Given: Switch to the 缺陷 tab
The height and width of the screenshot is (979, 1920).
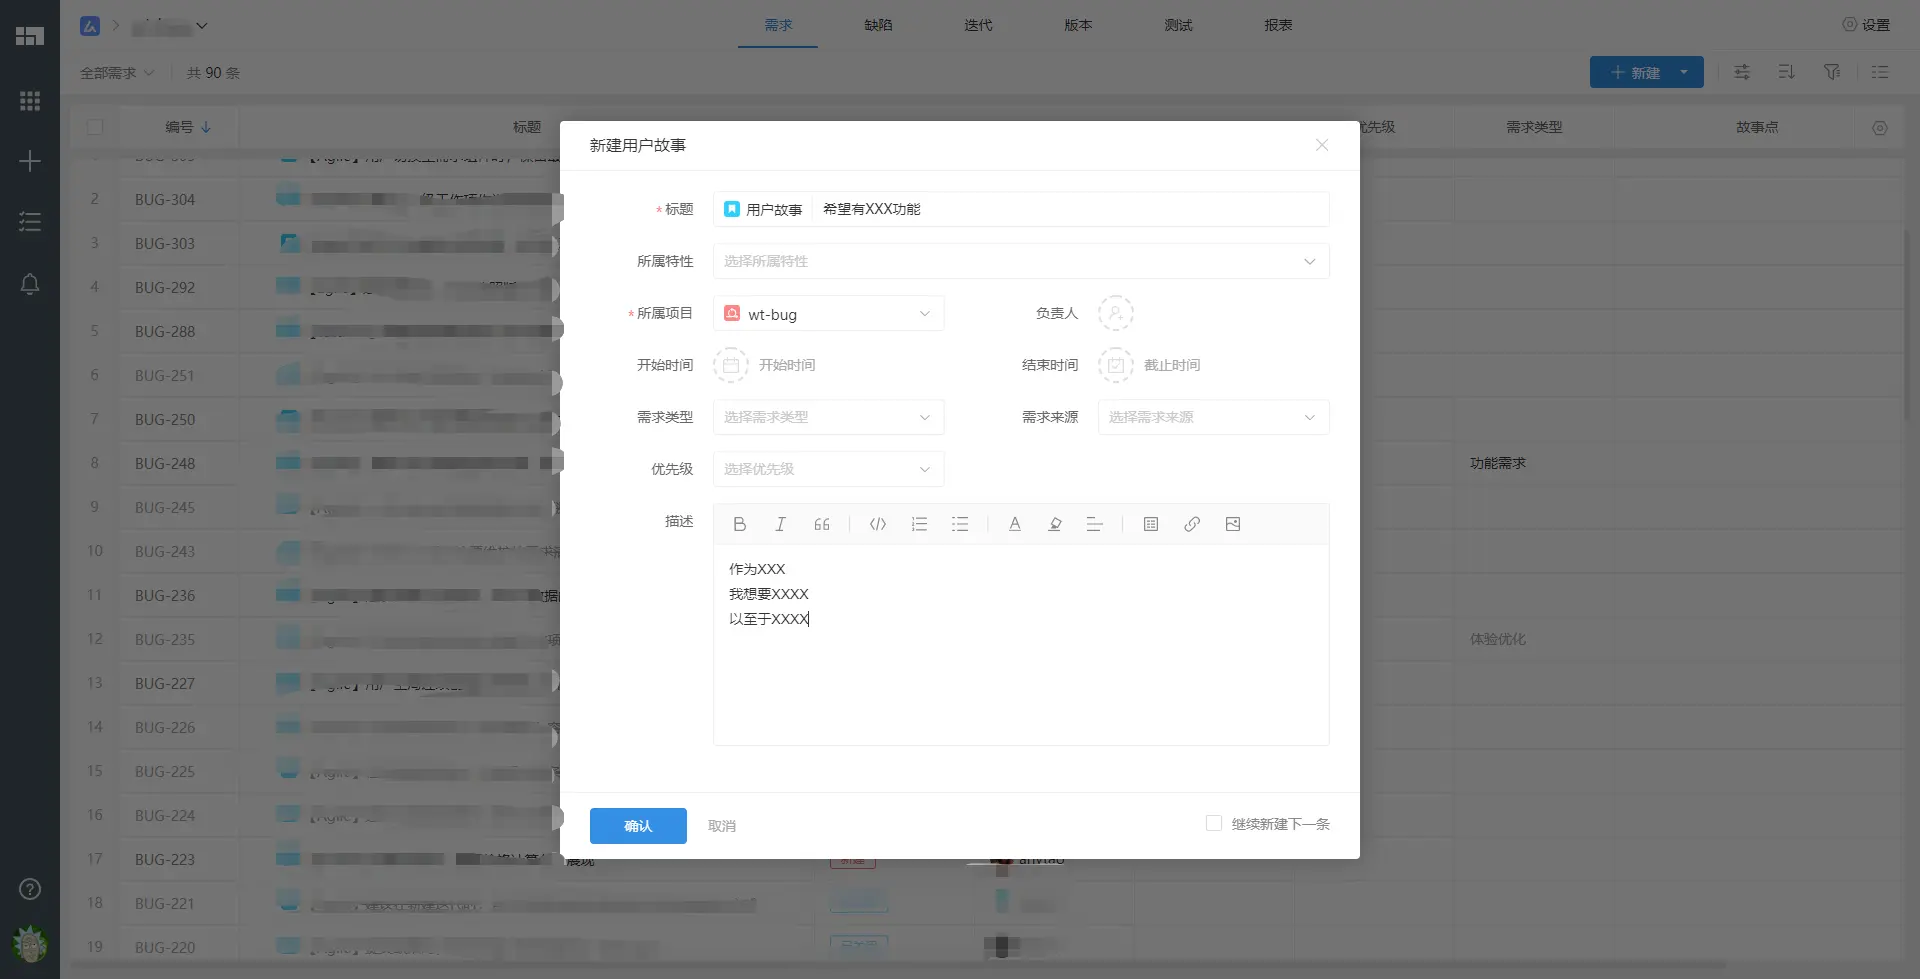Looking at the screenshot, I should coord(878,25).
